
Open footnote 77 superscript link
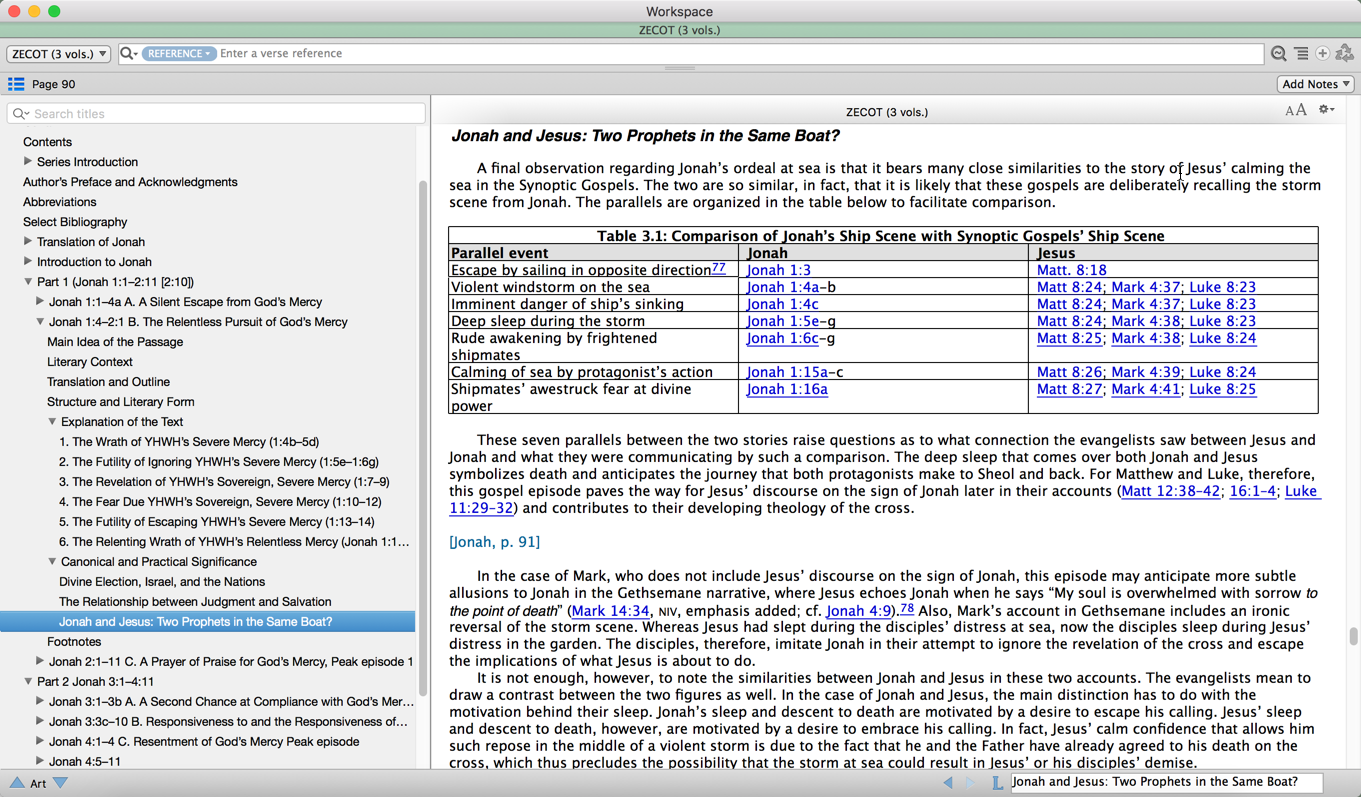coord(719,268)
